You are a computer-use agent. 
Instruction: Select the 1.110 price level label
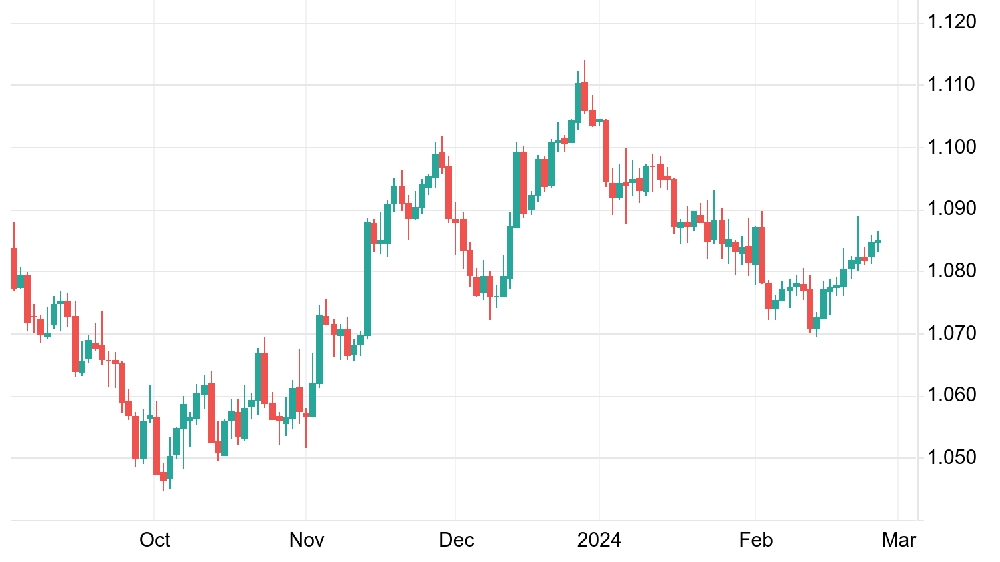click(952, 84)
